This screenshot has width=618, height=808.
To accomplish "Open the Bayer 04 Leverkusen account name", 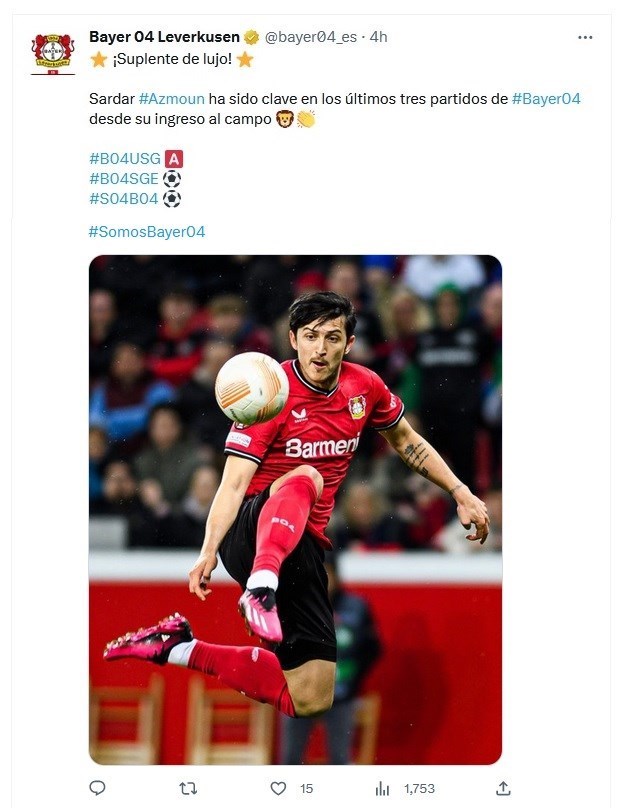I will coord(164,37).
